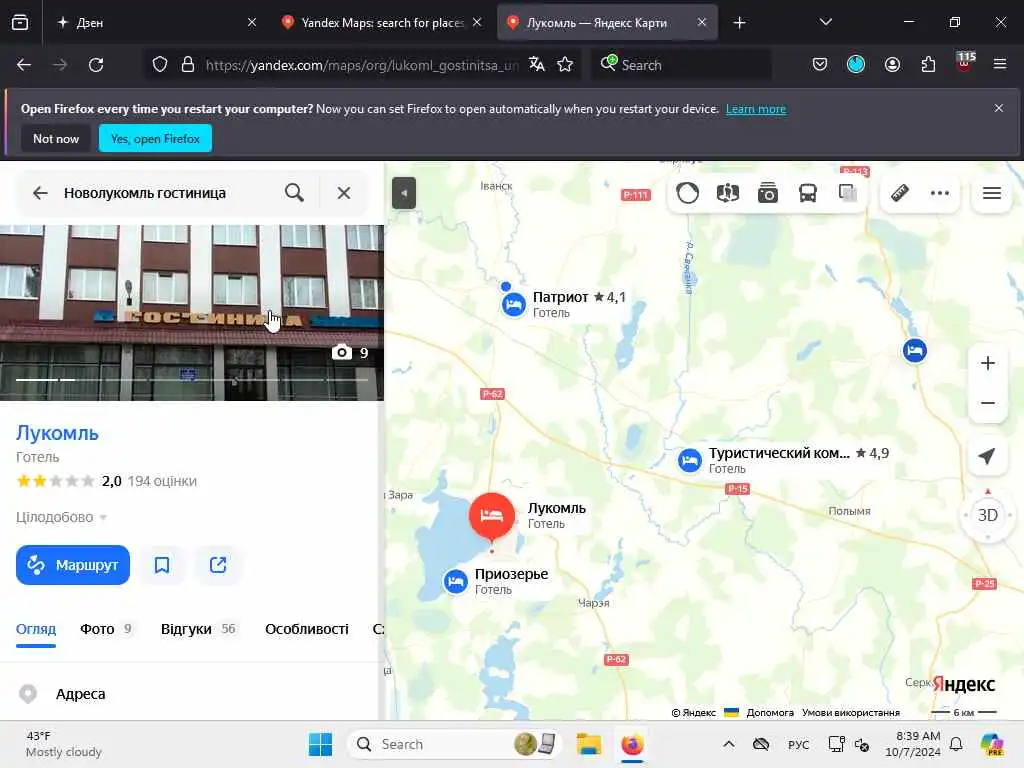Click the translate page icon in the address bar
This screenshot has height=768, width=1024.
[537, 65]
